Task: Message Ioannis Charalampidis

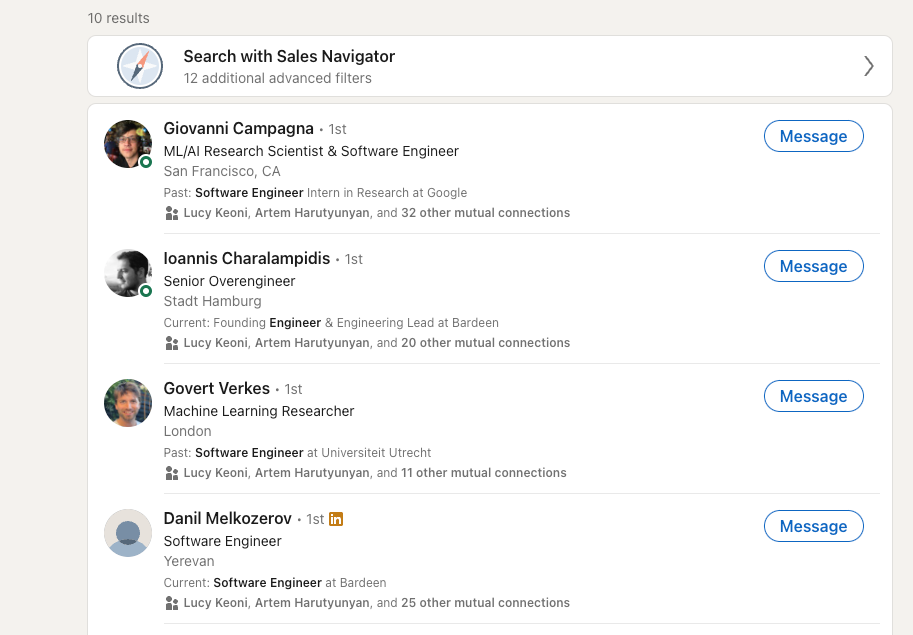Action: 813,266
